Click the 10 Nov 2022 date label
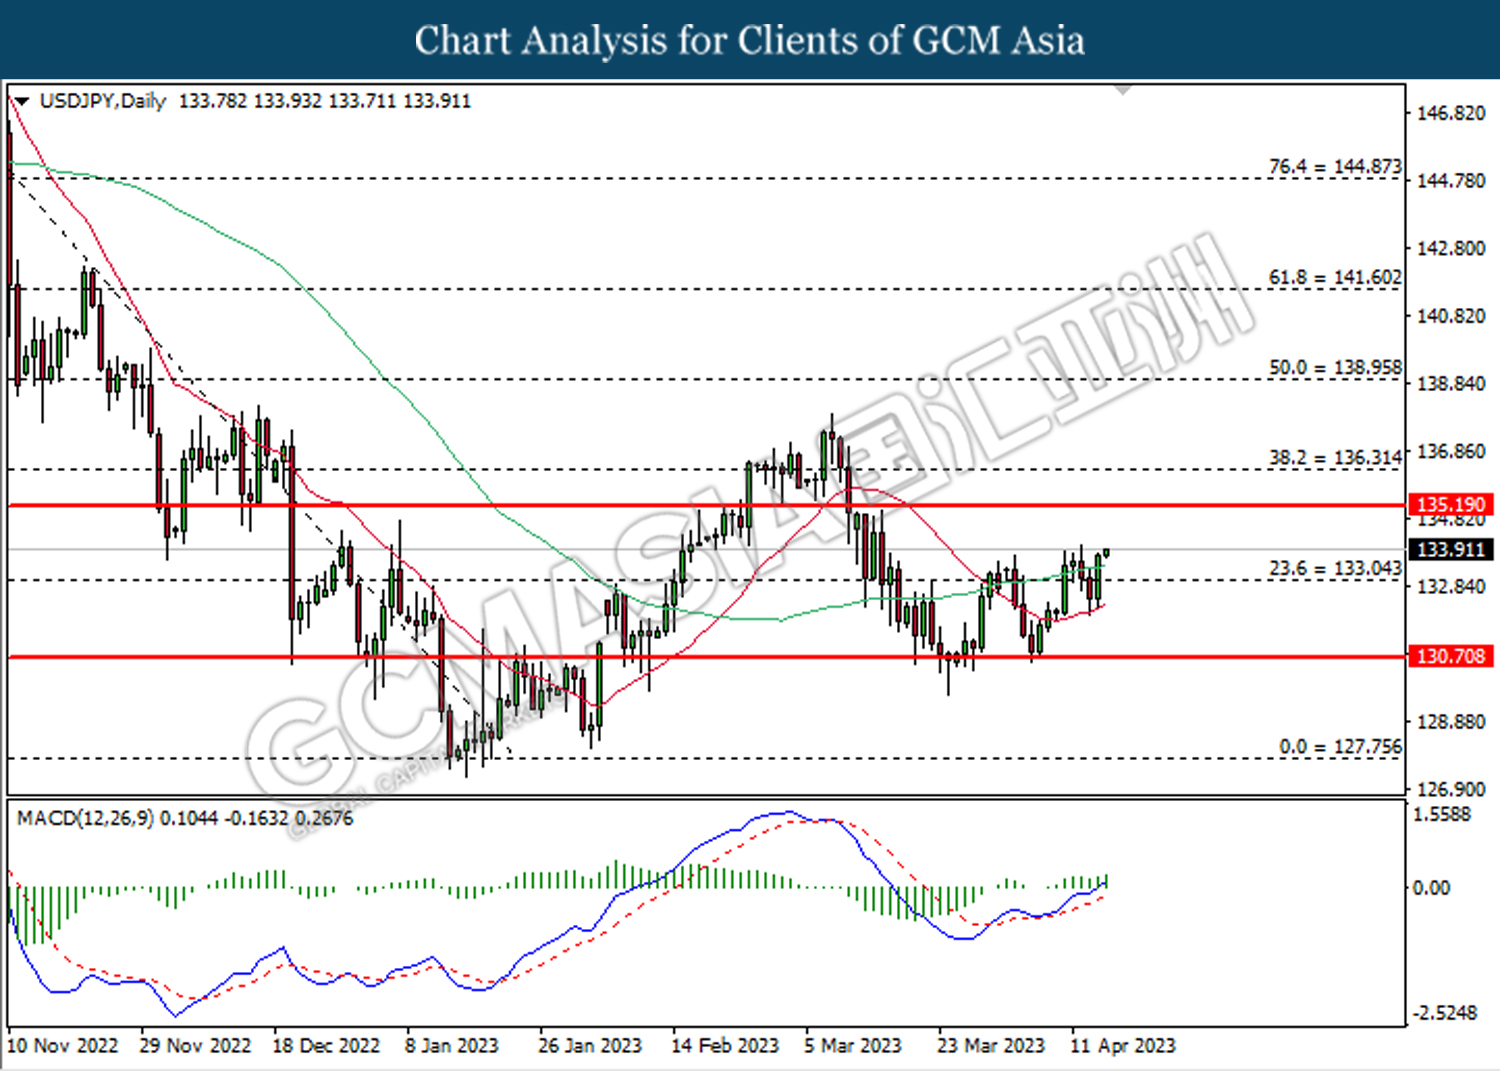This screenshot has width=1500, height=1071. (x=63, y=1046)
